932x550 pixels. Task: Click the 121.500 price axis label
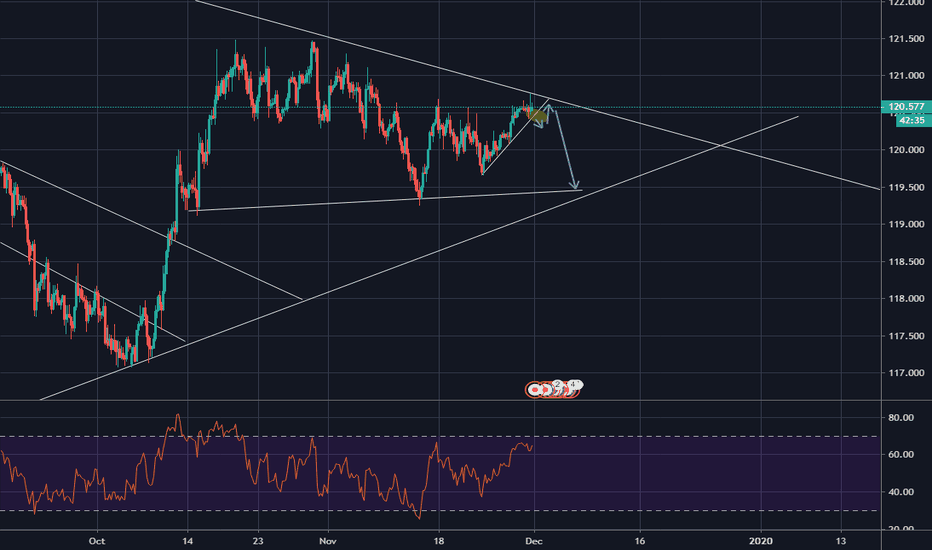click(x=906, y=39)
